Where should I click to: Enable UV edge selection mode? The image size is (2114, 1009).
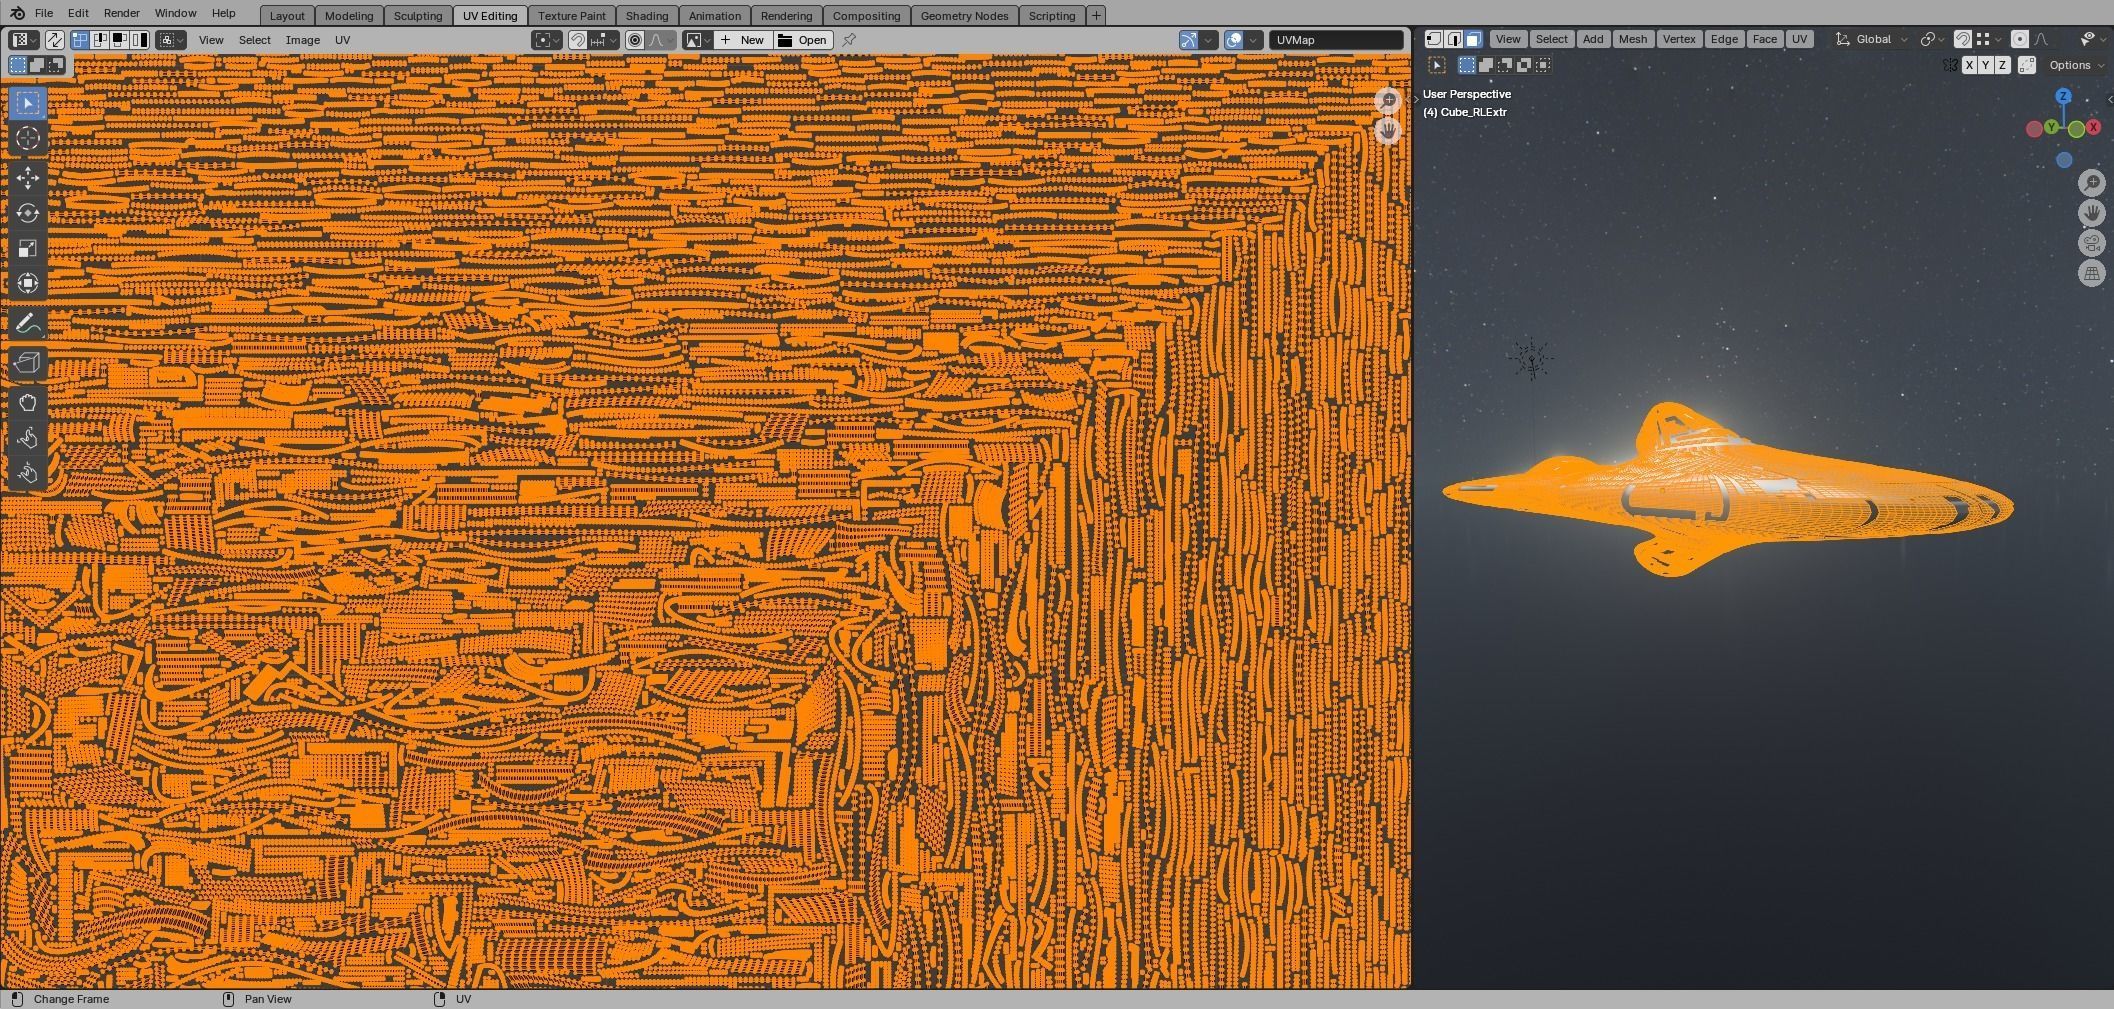(x=100, y=40)
